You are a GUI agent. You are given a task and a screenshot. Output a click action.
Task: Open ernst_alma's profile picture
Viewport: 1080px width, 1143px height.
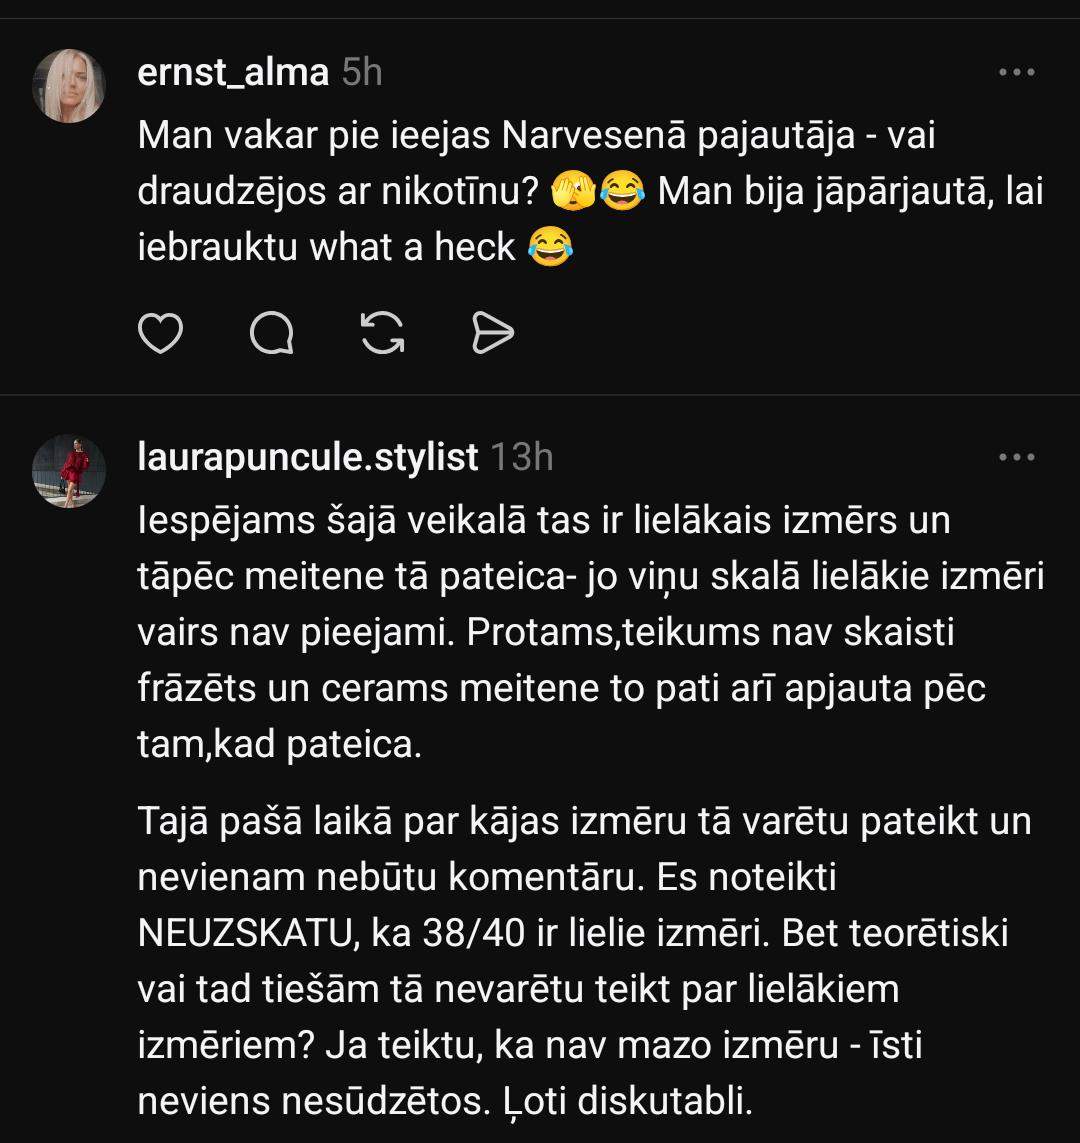point(69,86)
